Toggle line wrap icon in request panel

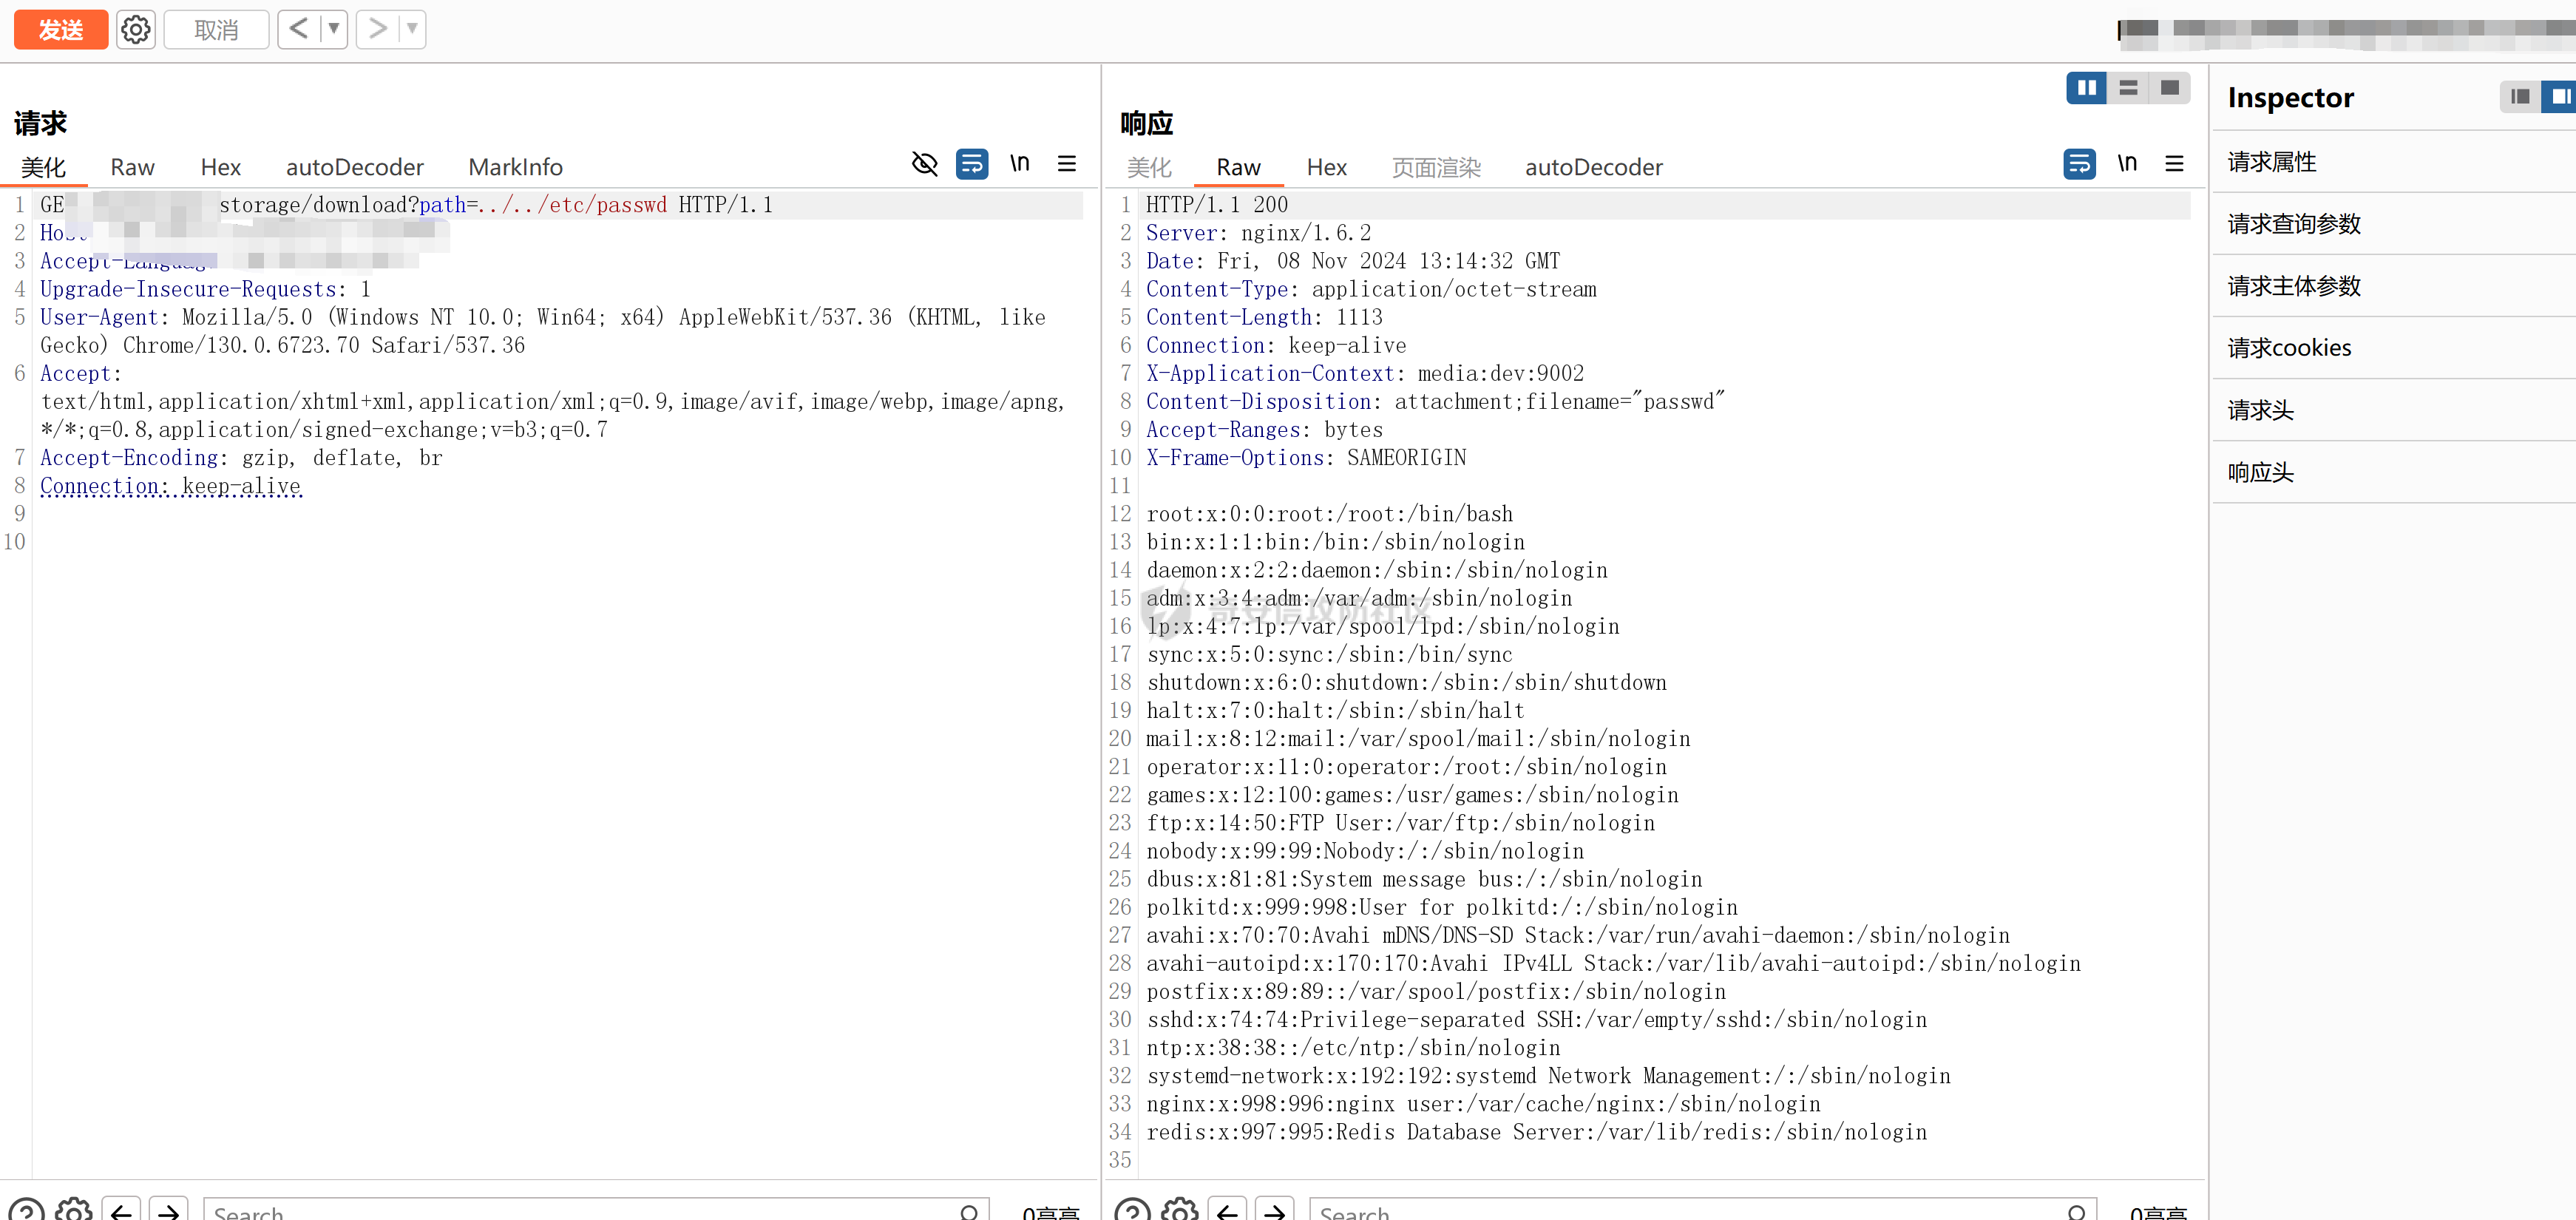(x=971, y=164)
